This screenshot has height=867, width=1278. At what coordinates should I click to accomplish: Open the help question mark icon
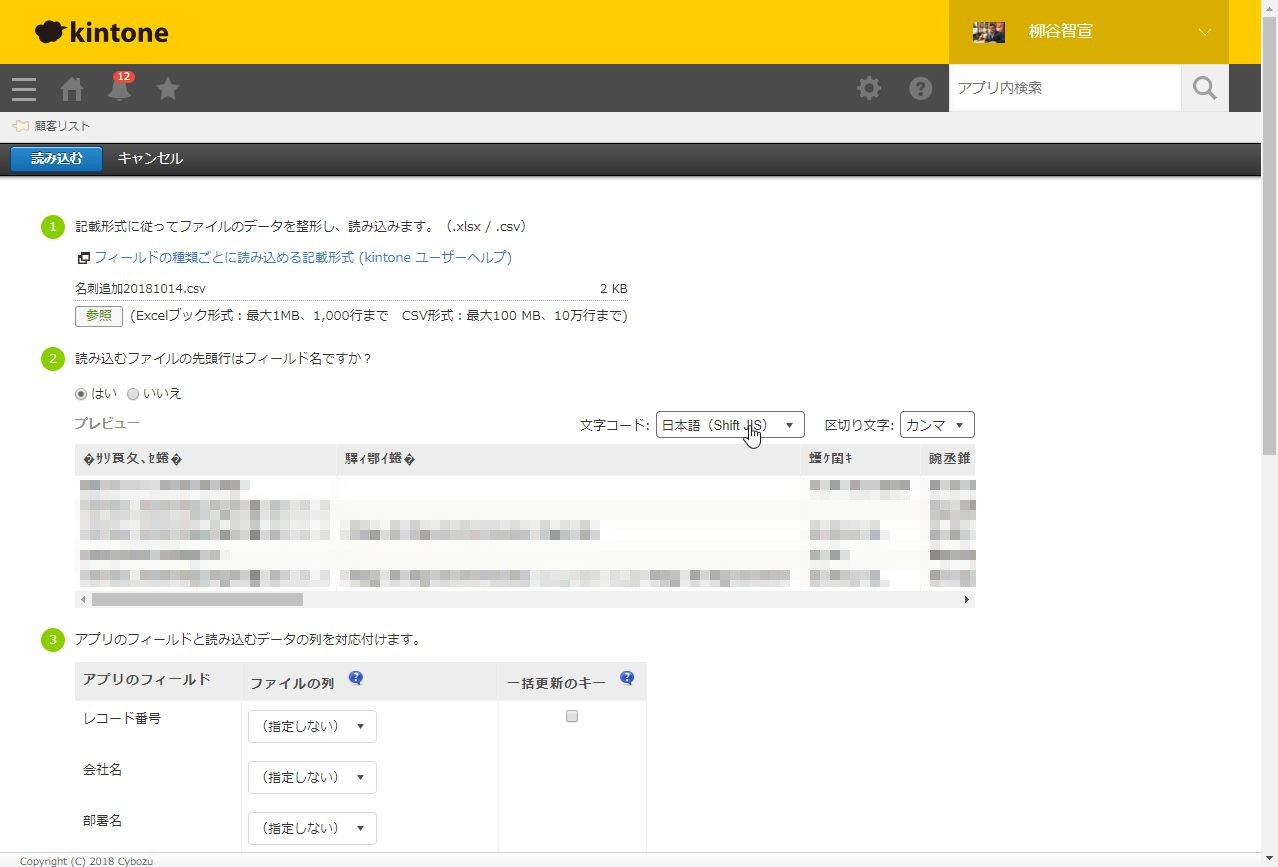point(920,88)
